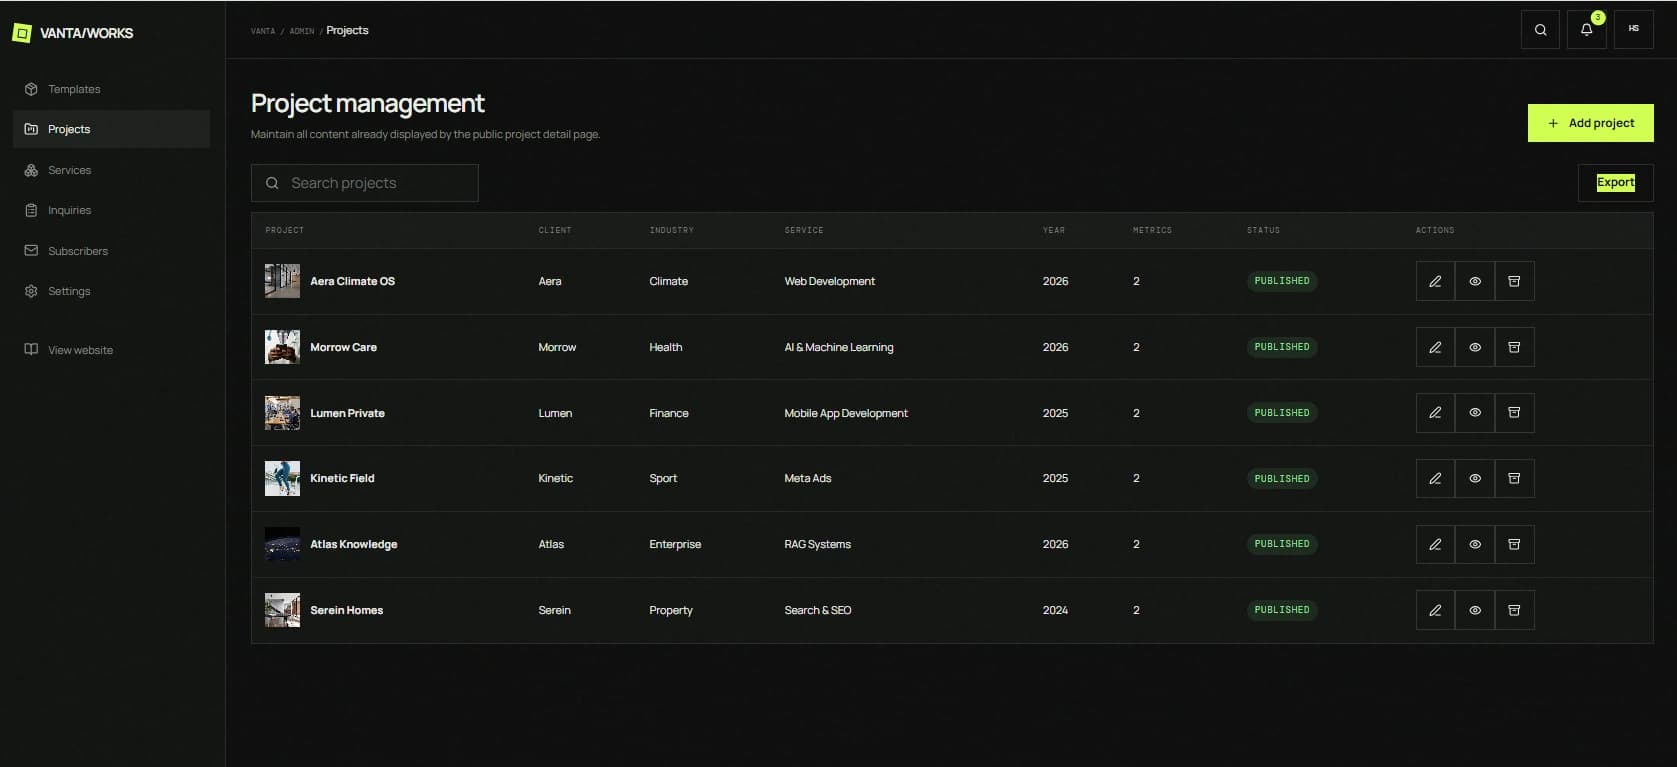Screen dimensions: 1677x767
Task: Open Atlas Knowledge thumbnail
Action: (x=282, y=544)
